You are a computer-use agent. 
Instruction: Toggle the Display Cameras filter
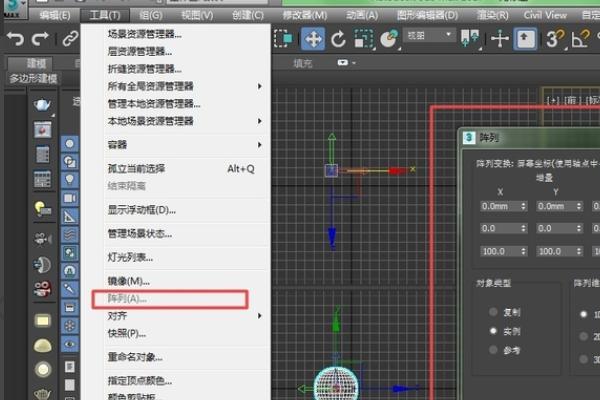tap(70, 198)
